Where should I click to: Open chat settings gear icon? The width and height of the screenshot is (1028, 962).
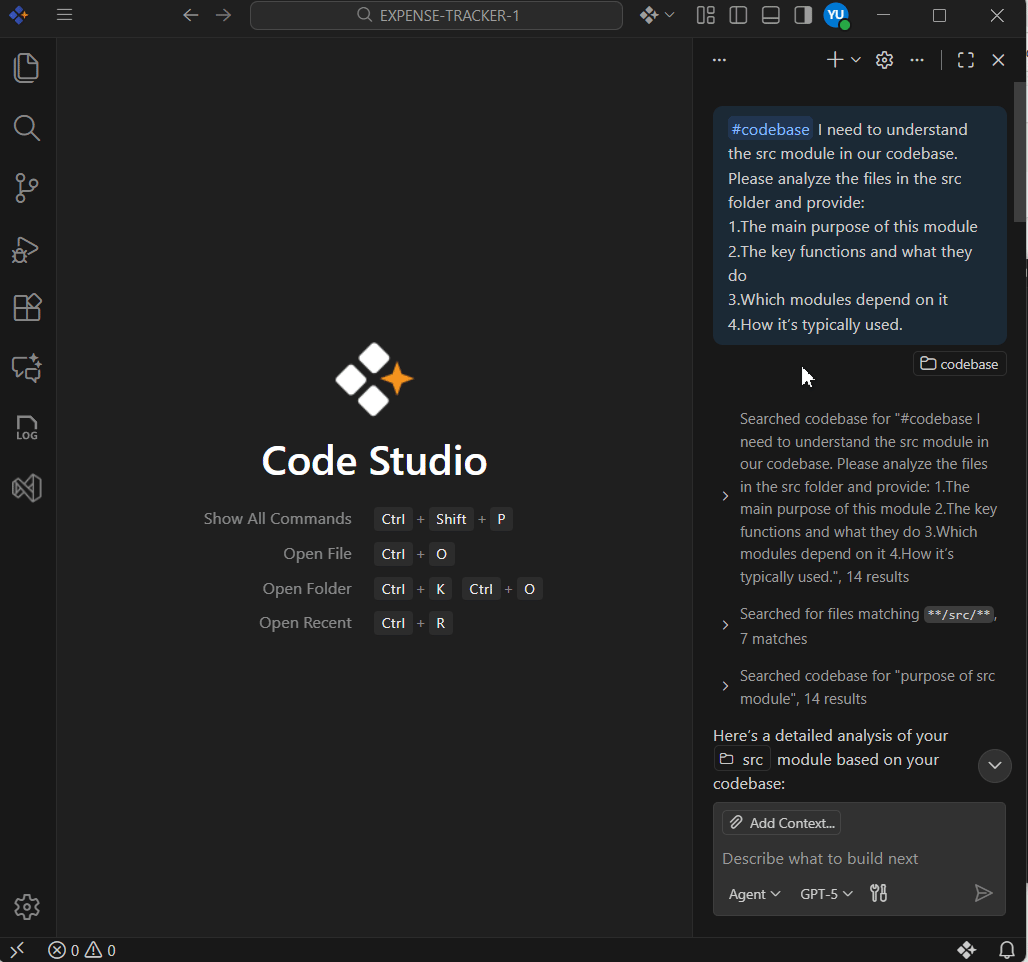click(884, 60)
